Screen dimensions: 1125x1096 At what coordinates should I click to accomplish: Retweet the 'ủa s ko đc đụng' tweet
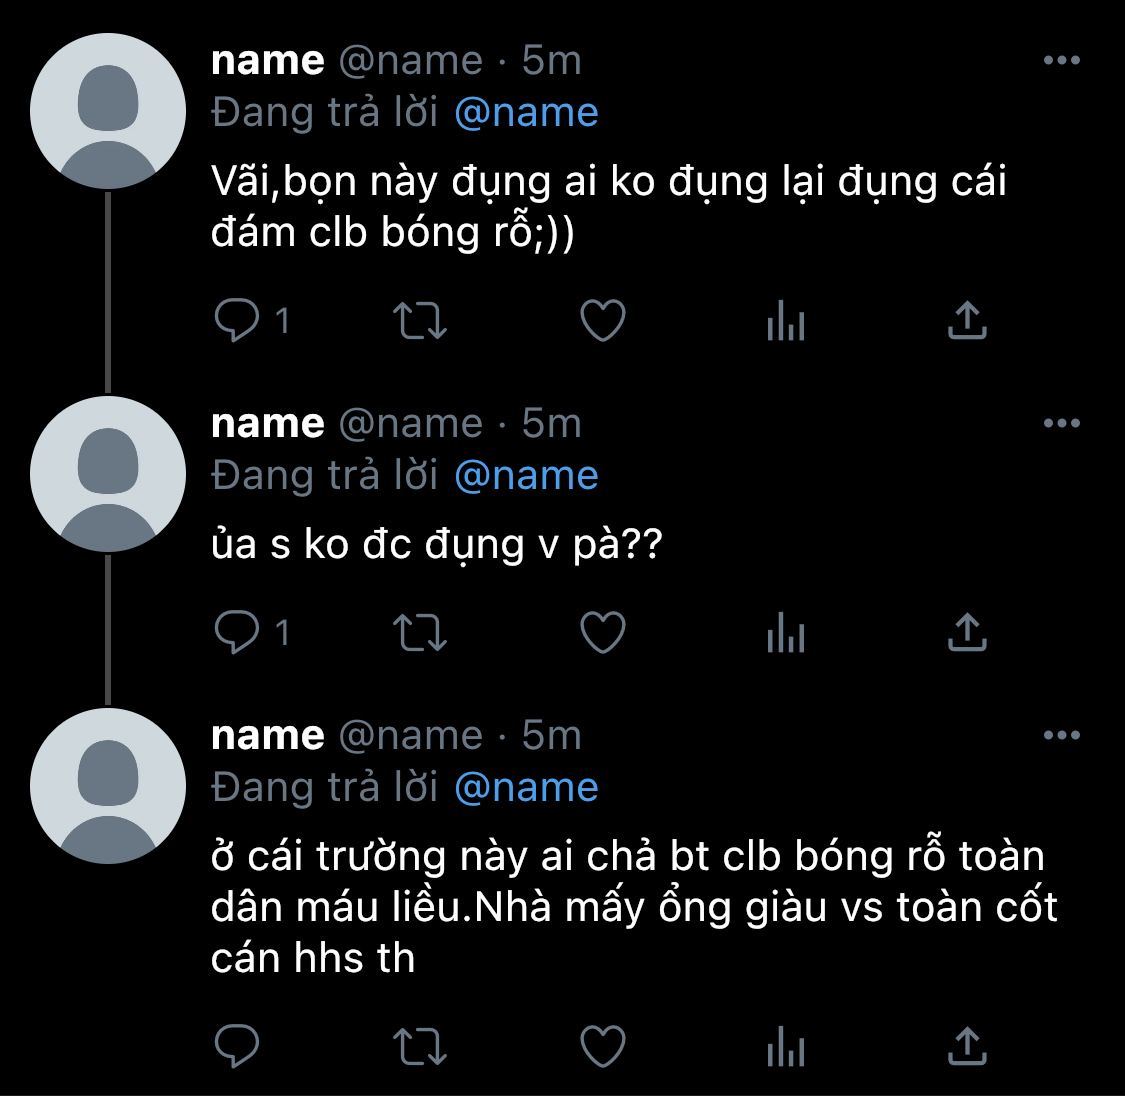tap(420, 633)
